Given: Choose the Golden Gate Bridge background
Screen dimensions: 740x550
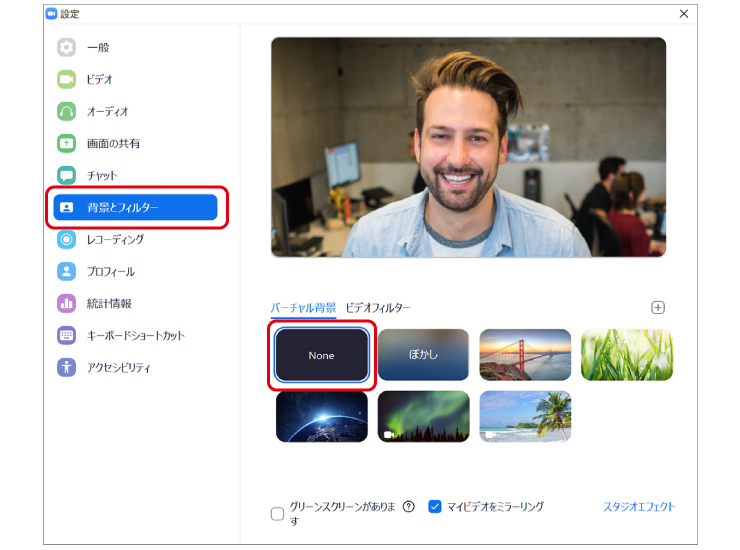Looking at the screenshot, I should click(x=525, y=355).
